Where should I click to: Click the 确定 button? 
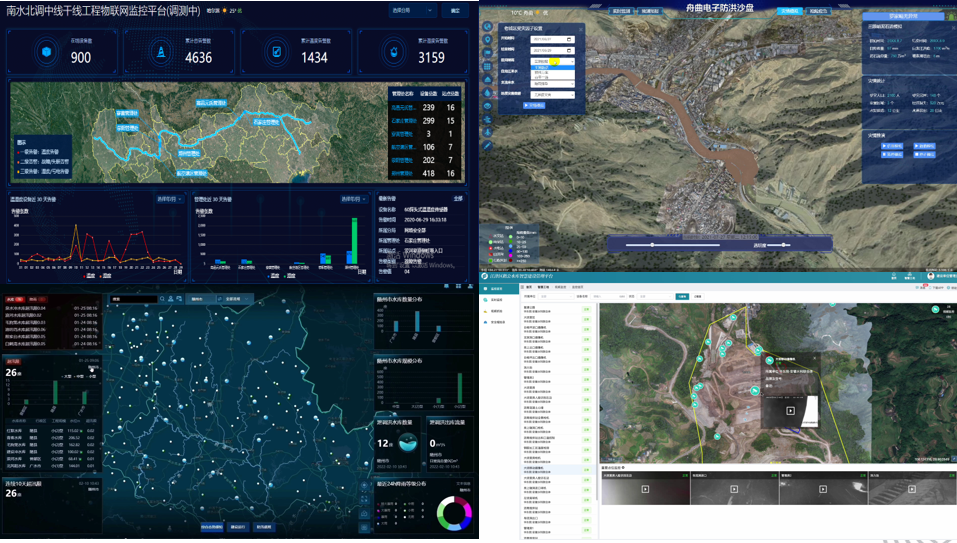455,11
